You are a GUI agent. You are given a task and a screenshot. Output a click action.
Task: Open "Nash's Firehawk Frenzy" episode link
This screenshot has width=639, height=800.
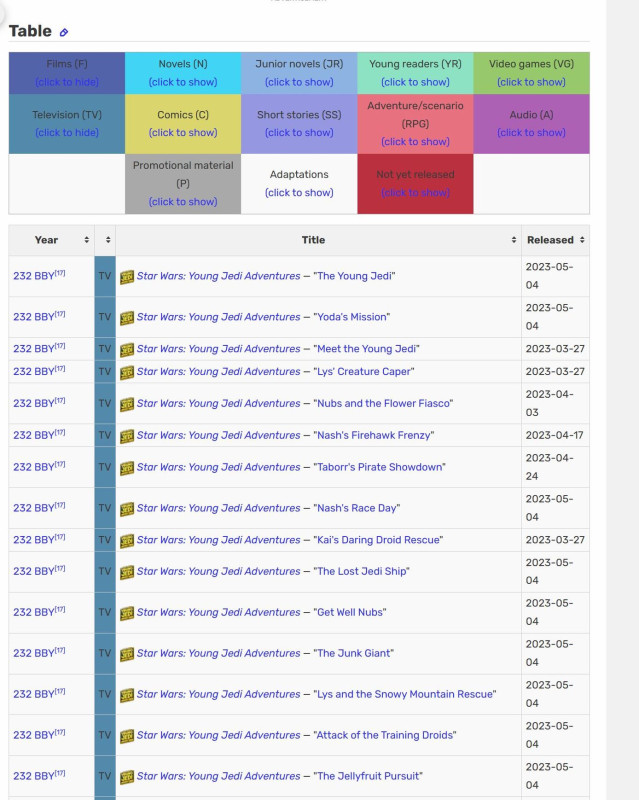coord(374,435)
